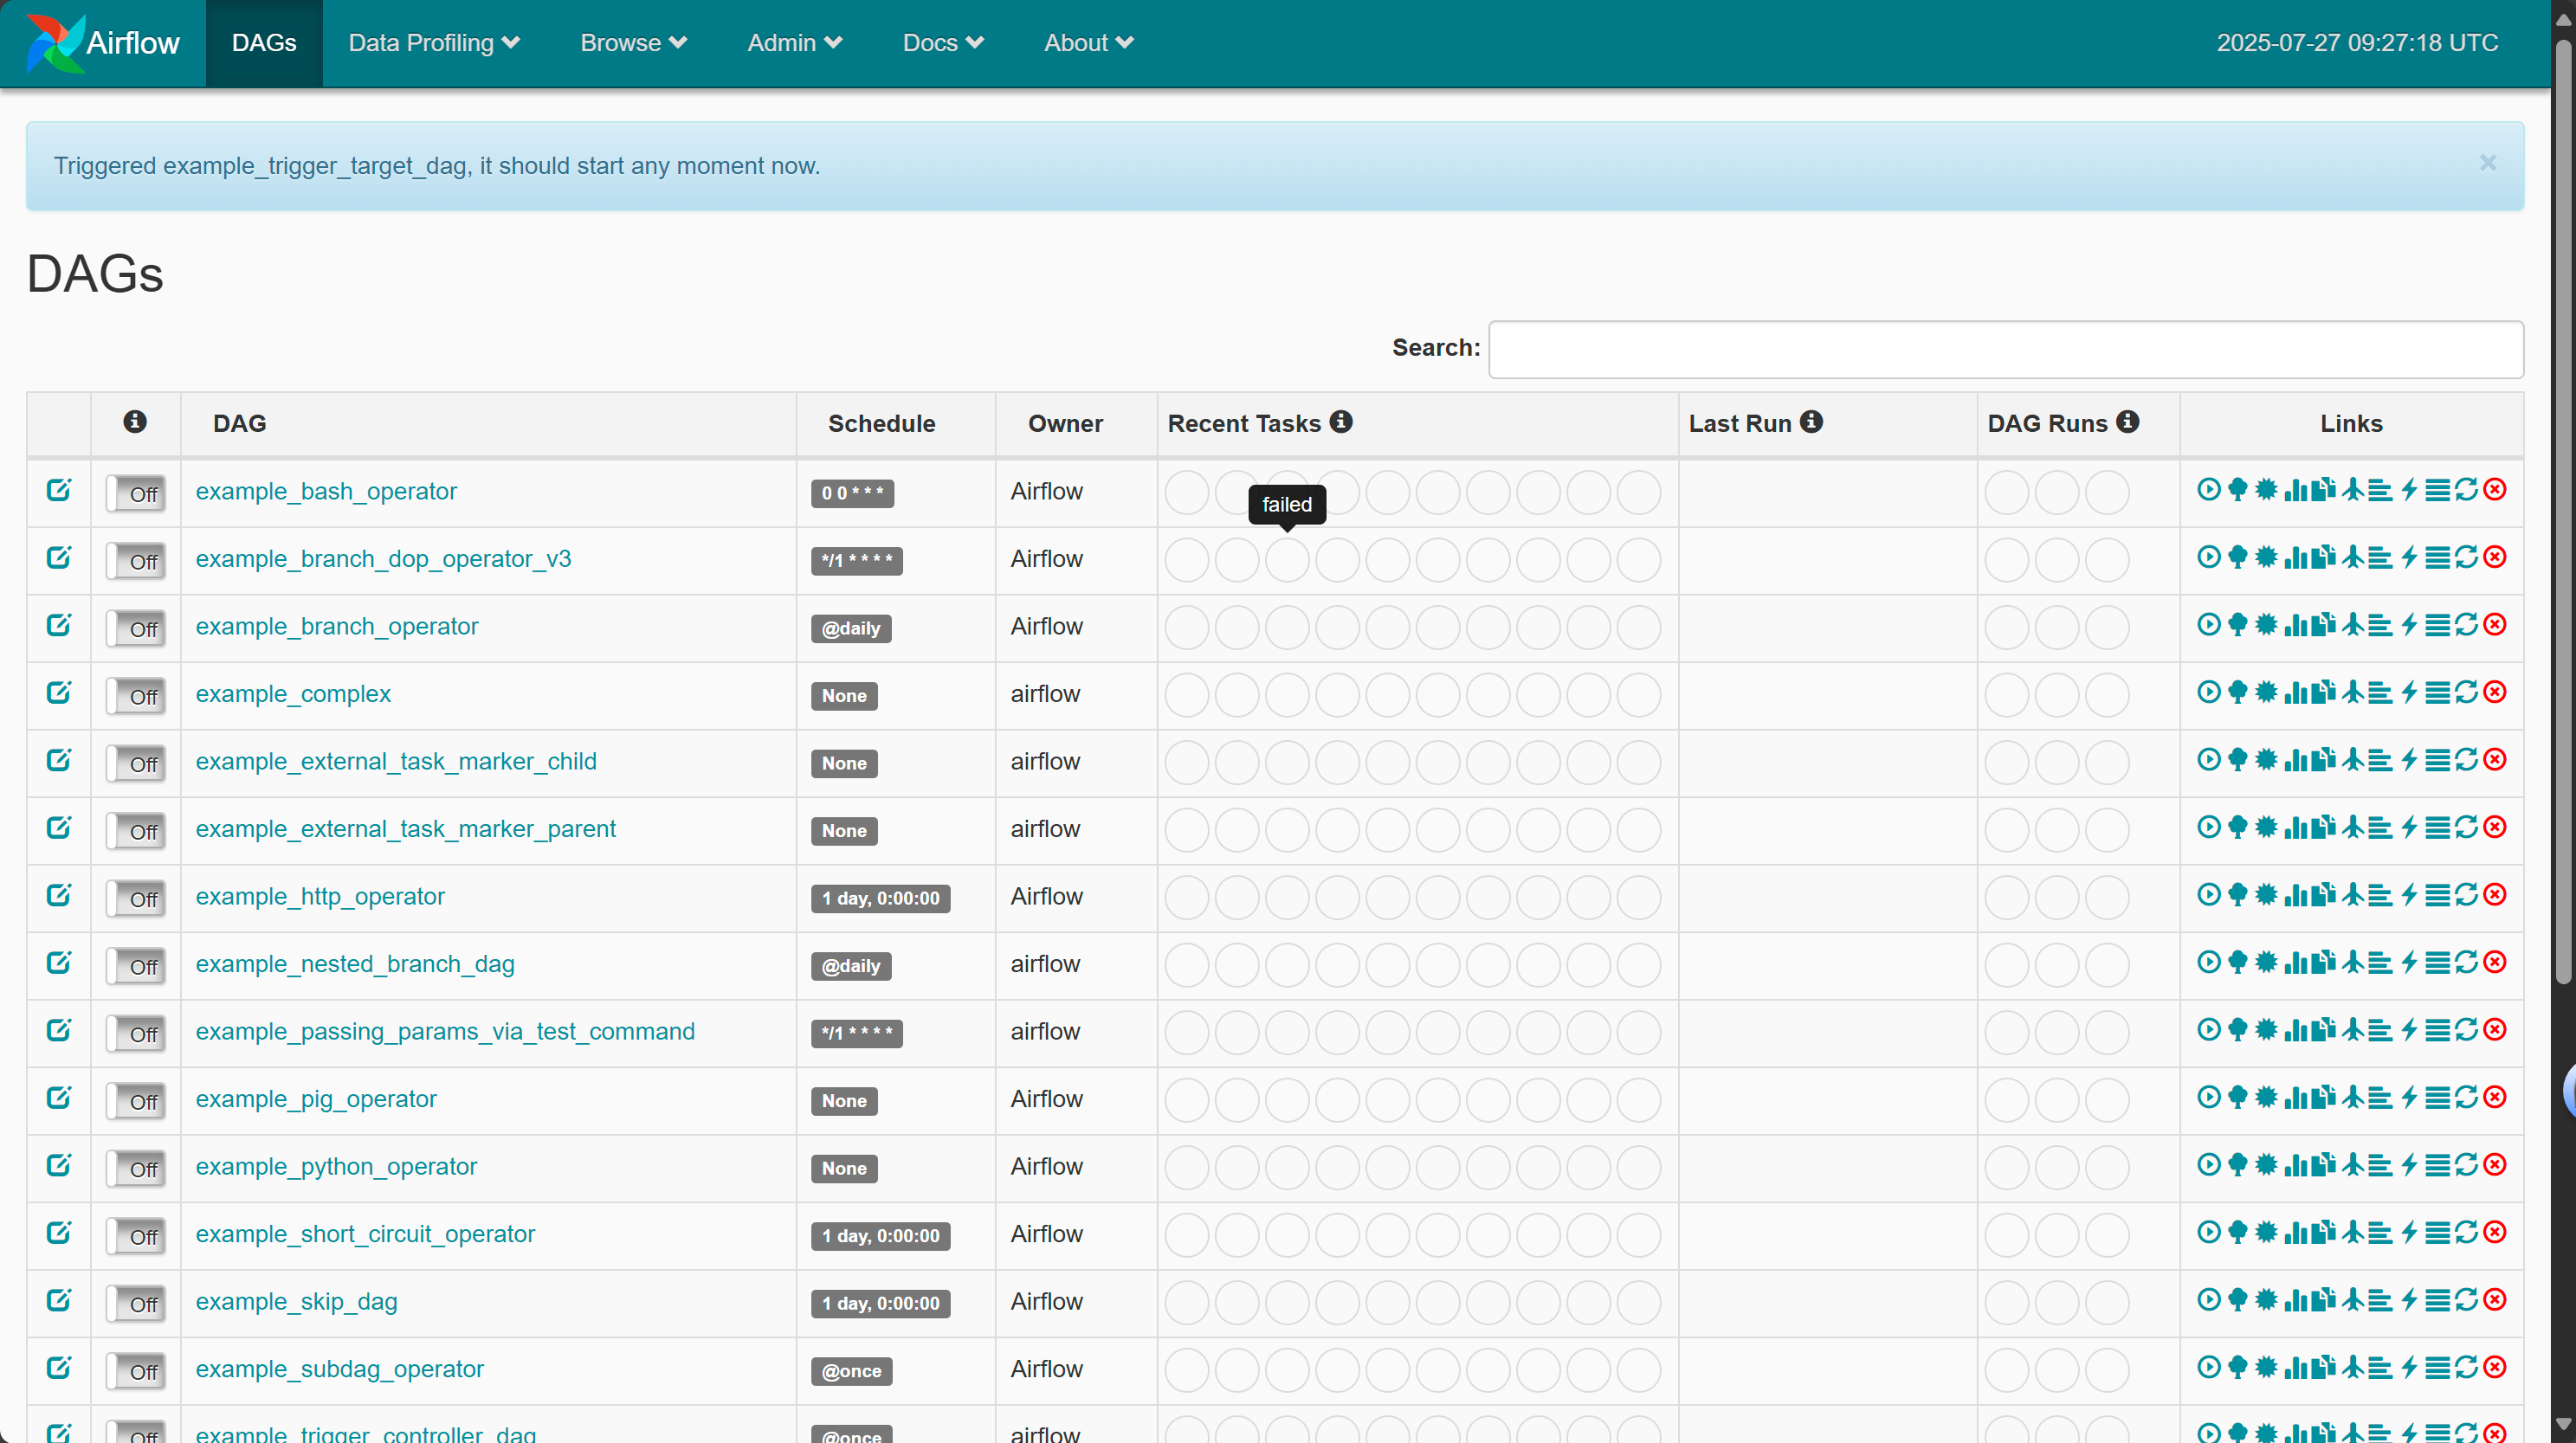The height and width of the screenshot is (1443, 2576).
Task: Click the @once schedule badge for example_subdag_operator
Action: [x=851, y=1371]
